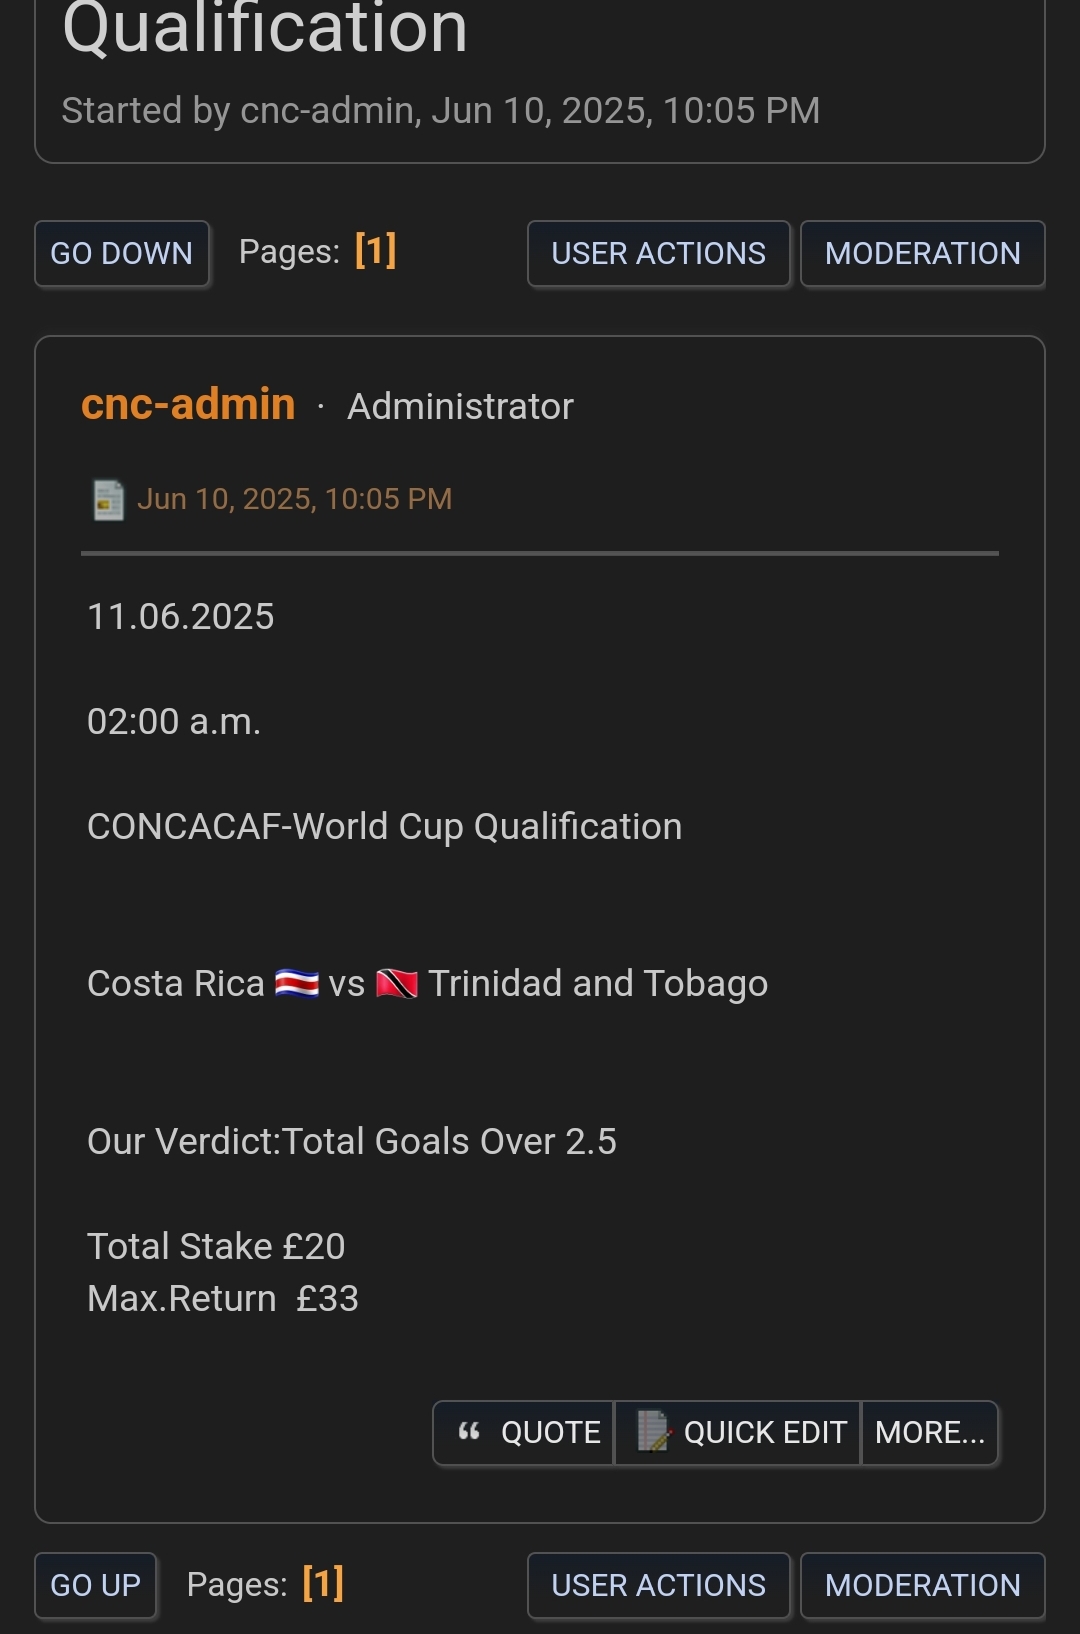Select page 1 in top pagination
1080x1634 pixels.
coord(376,250)
